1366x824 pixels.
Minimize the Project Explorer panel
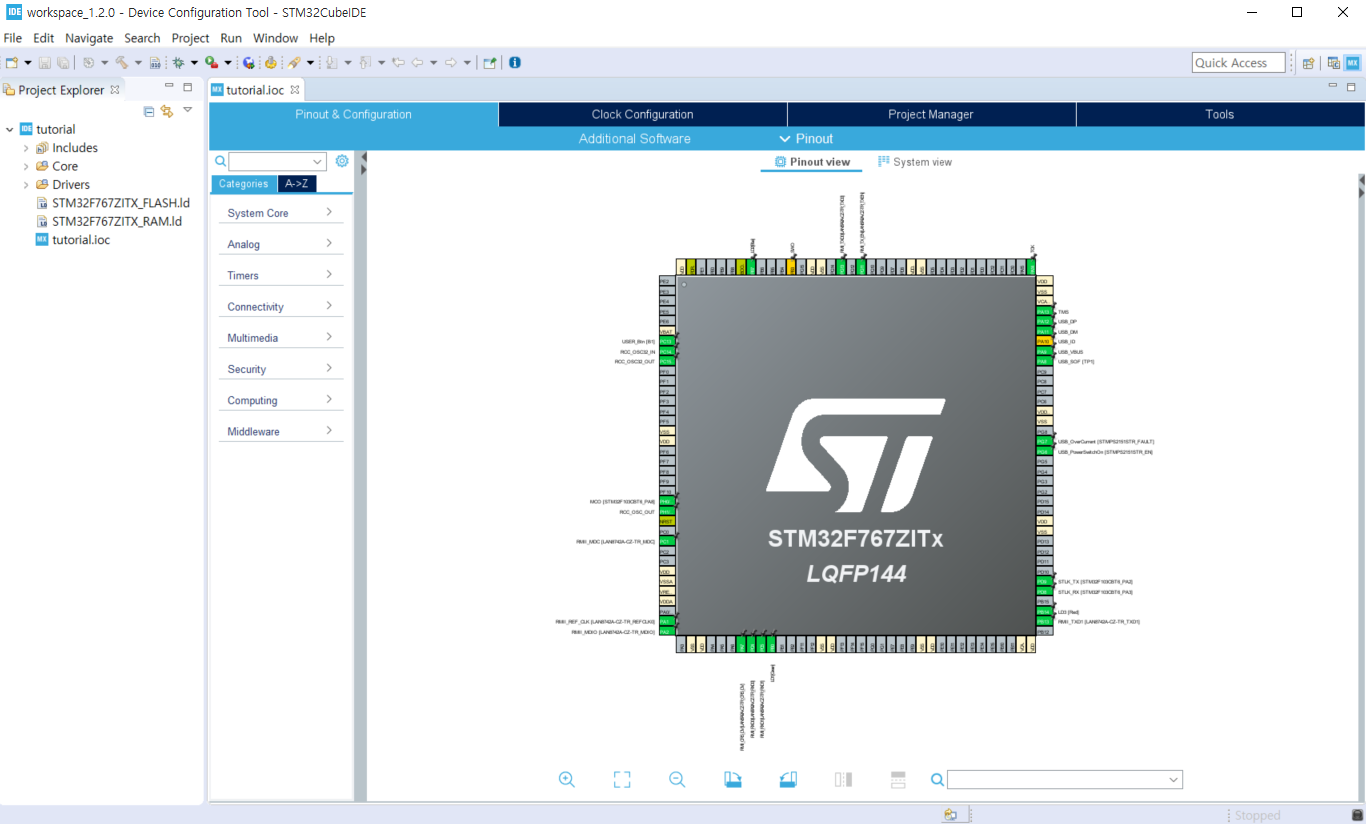[x=169, y=87]
